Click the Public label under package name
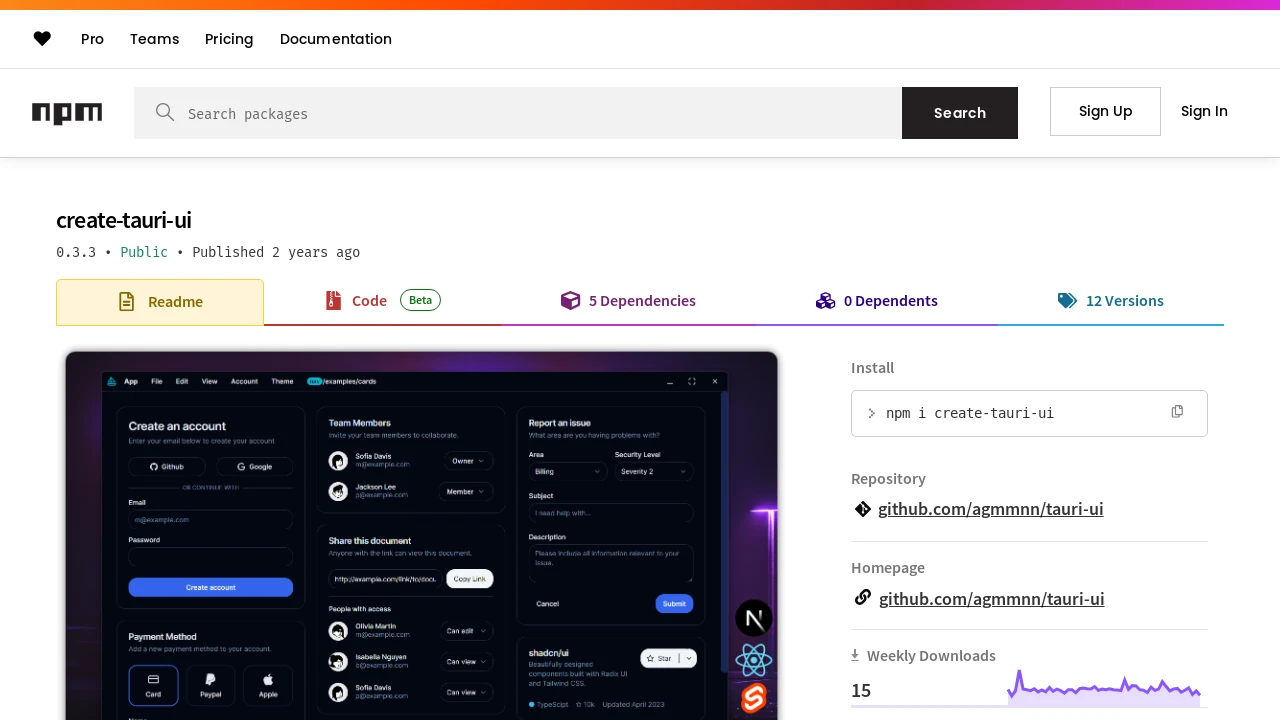Viewport: 1280px width, 720px height. 144,252
